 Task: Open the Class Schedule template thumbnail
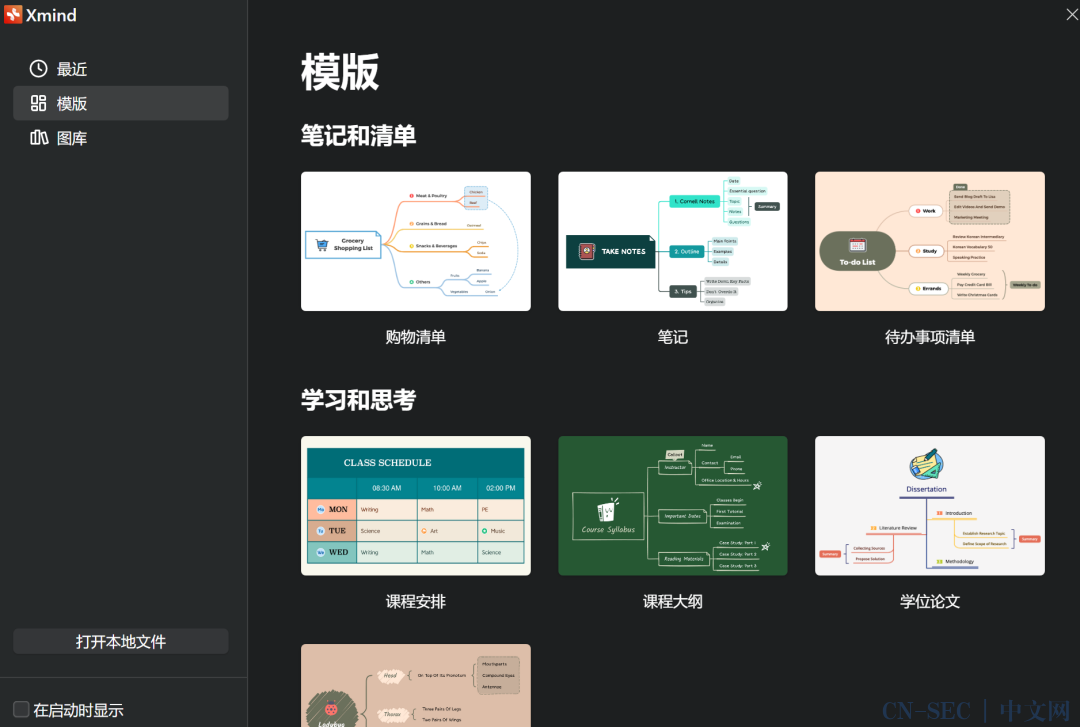tap(415, 506)
